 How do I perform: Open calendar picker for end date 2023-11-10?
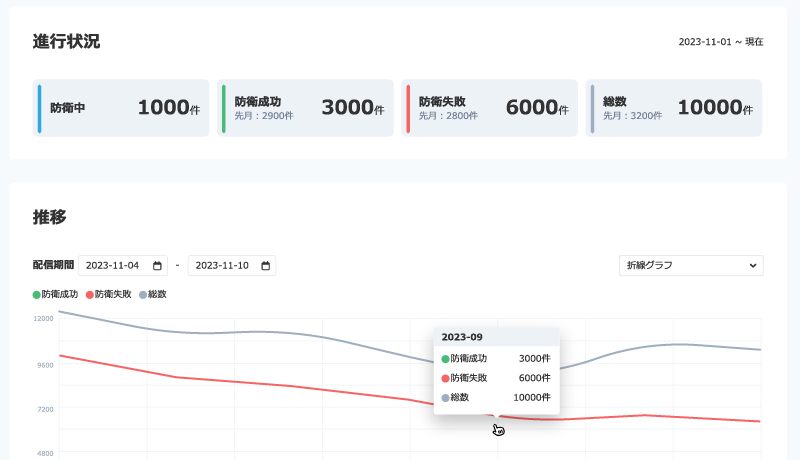(265, 266)
